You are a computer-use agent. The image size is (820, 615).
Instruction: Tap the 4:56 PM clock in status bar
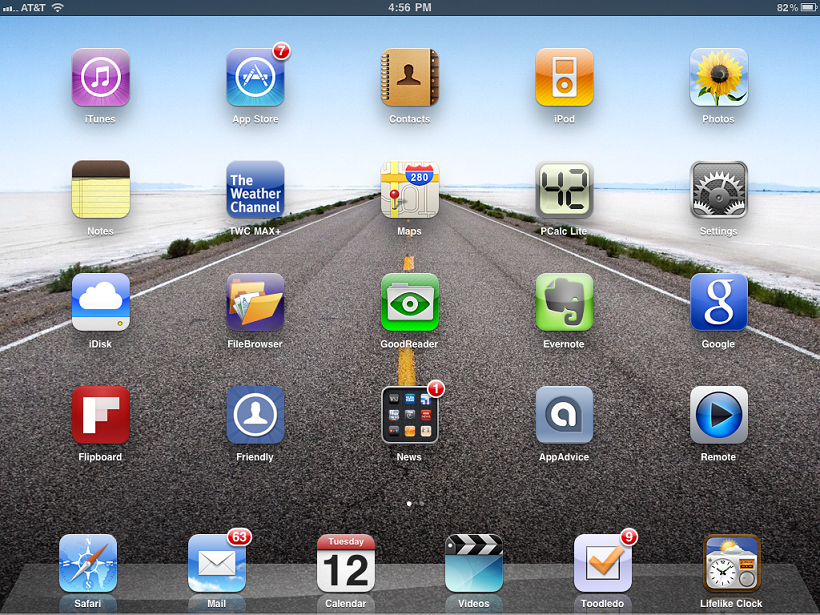coord(409,7)
